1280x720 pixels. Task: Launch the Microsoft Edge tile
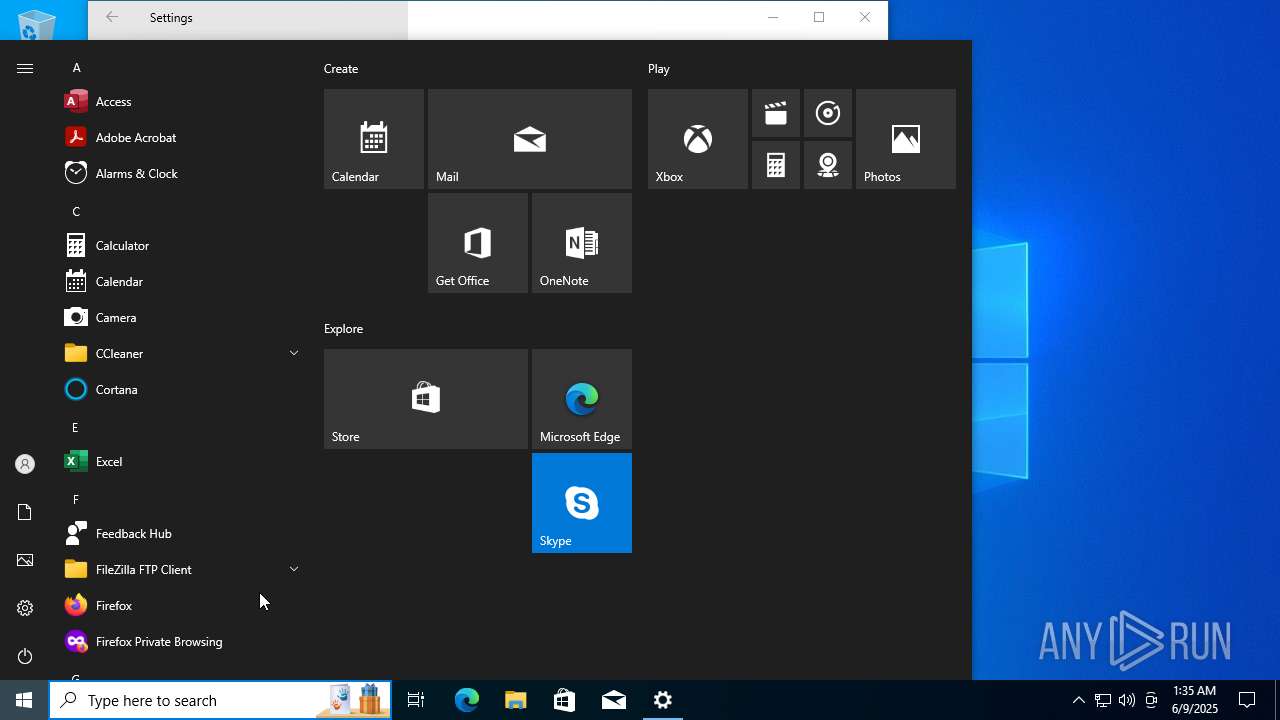(582, 399)
